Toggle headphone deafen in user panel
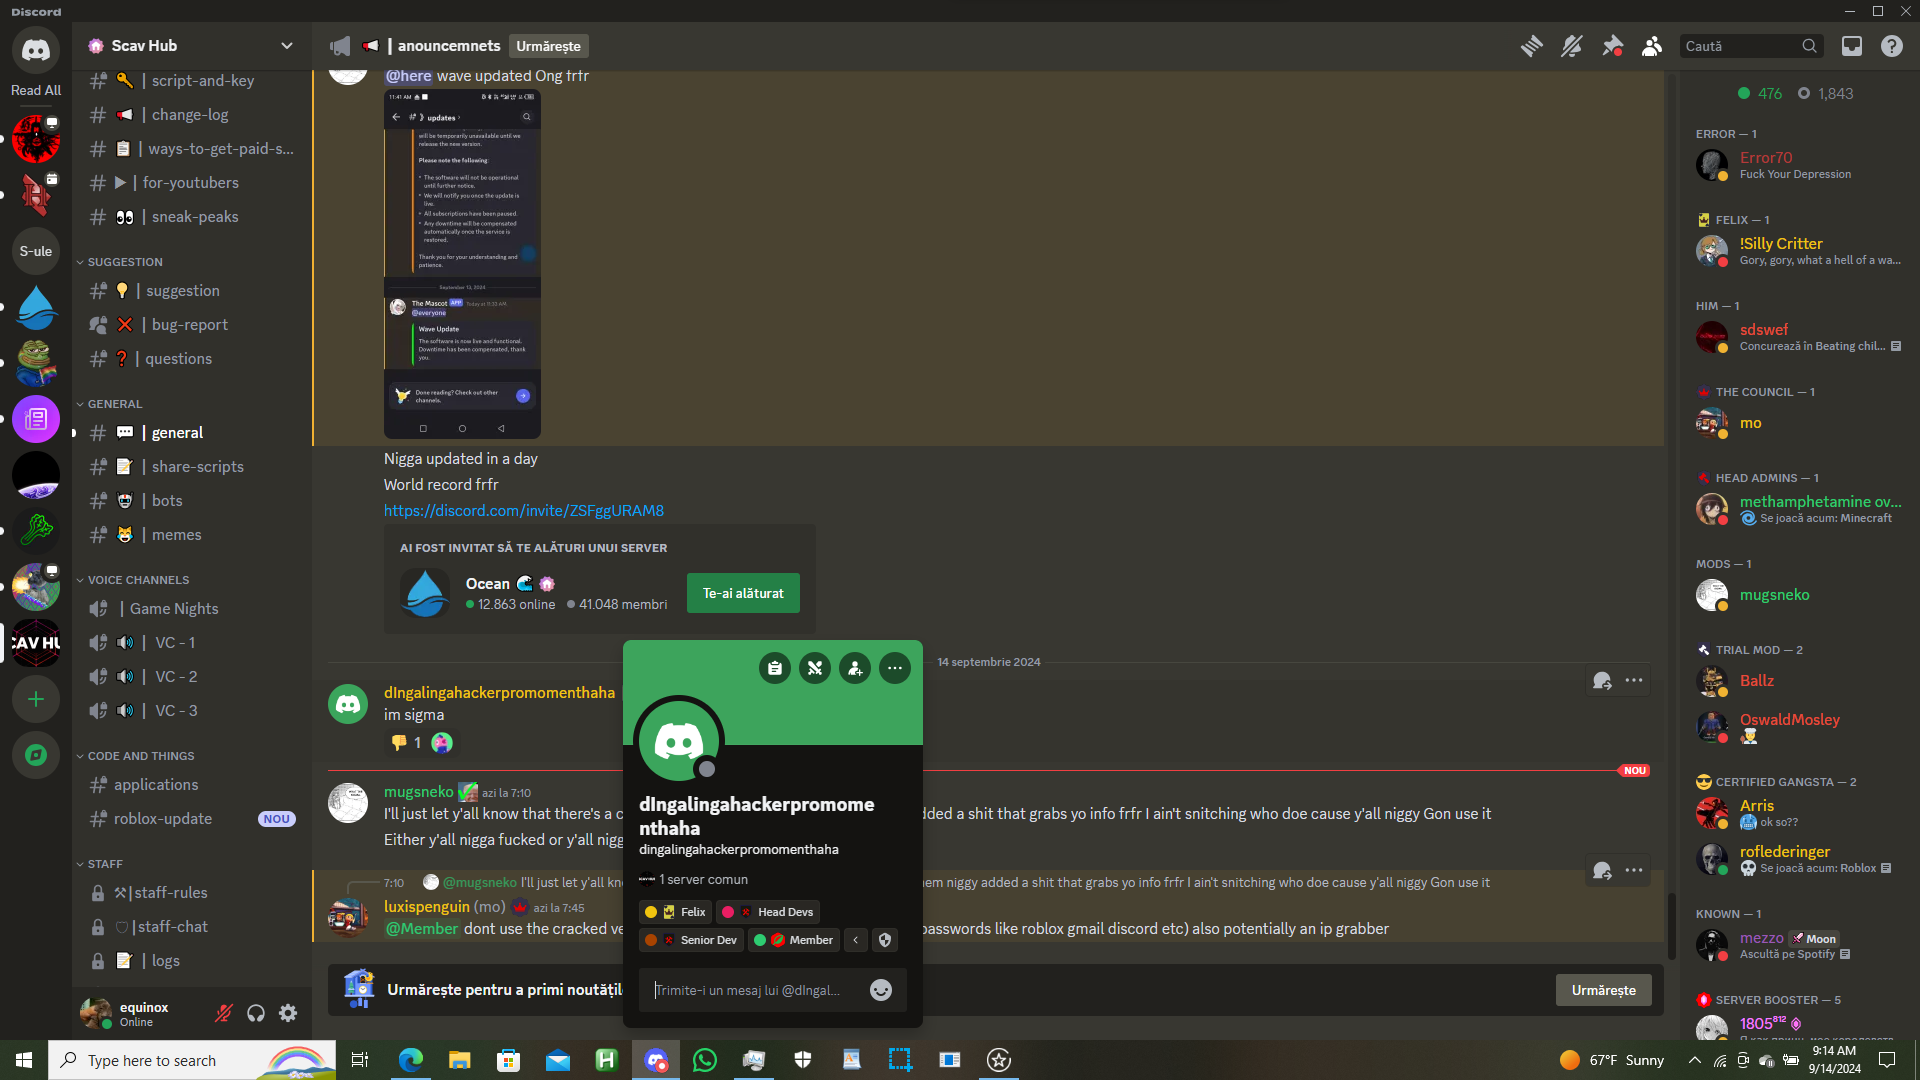1920x1080 pixels. pyautogui.click(x=256, y=1013)
